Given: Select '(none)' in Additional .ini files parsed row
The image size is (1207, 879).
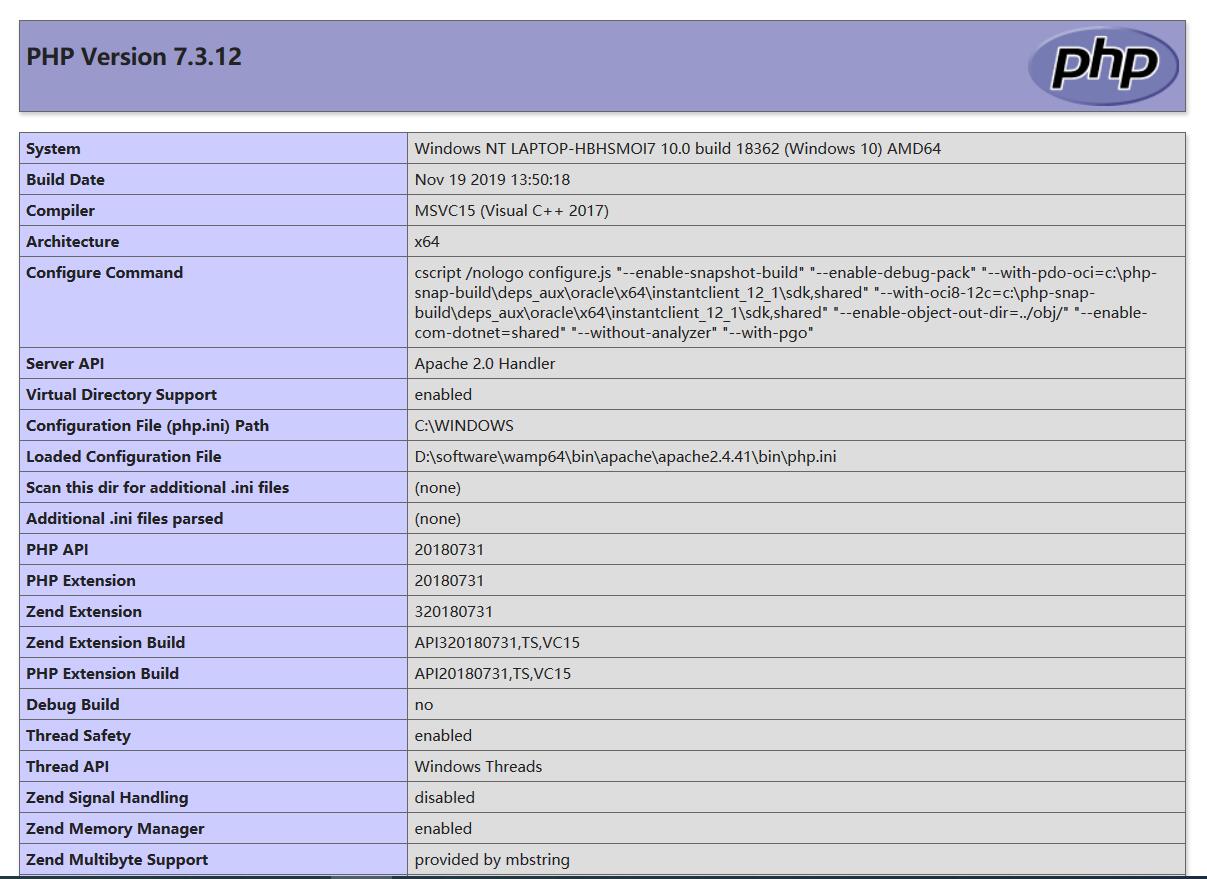Looking at the screenshot, I should [x=438, y=519].
